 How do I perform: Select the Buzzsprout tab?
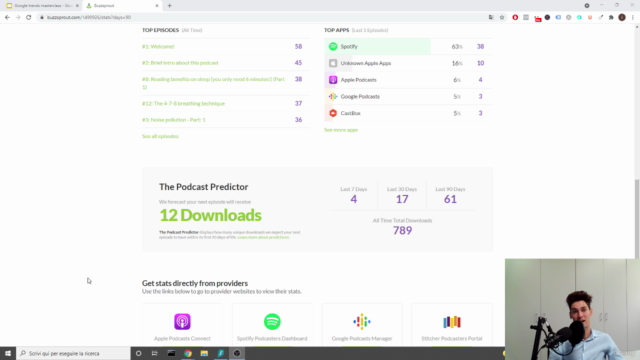(x=122, y=6)
